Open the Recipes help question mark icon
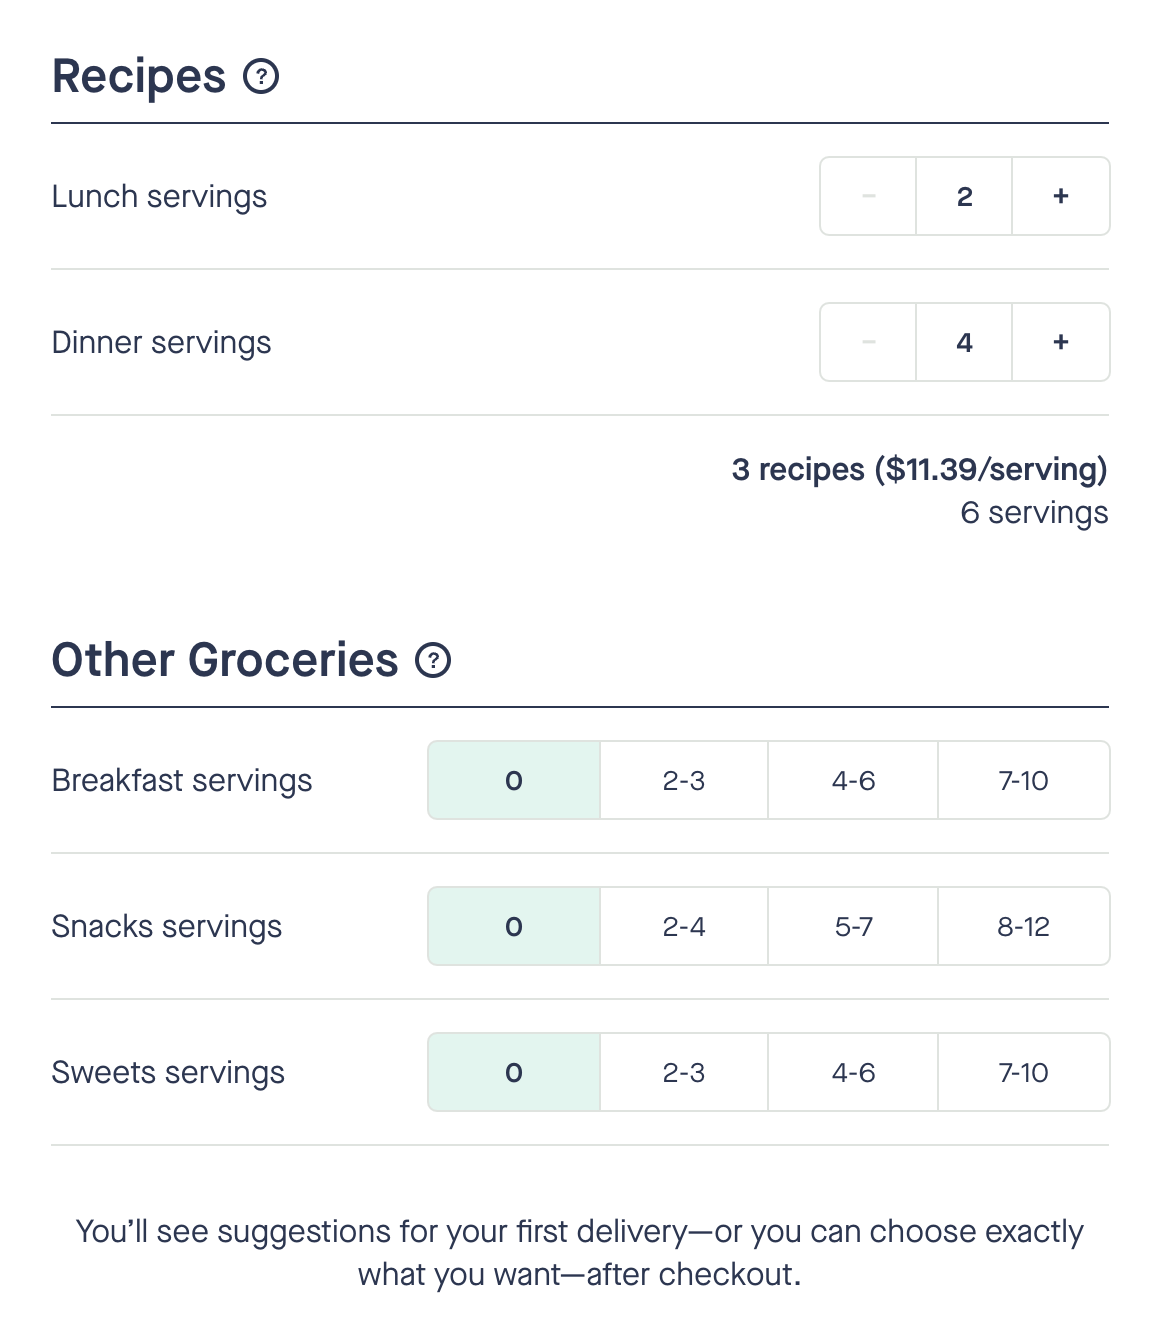The width and height of the screenshot is (1158, 1320). click(x=261, y=77)
